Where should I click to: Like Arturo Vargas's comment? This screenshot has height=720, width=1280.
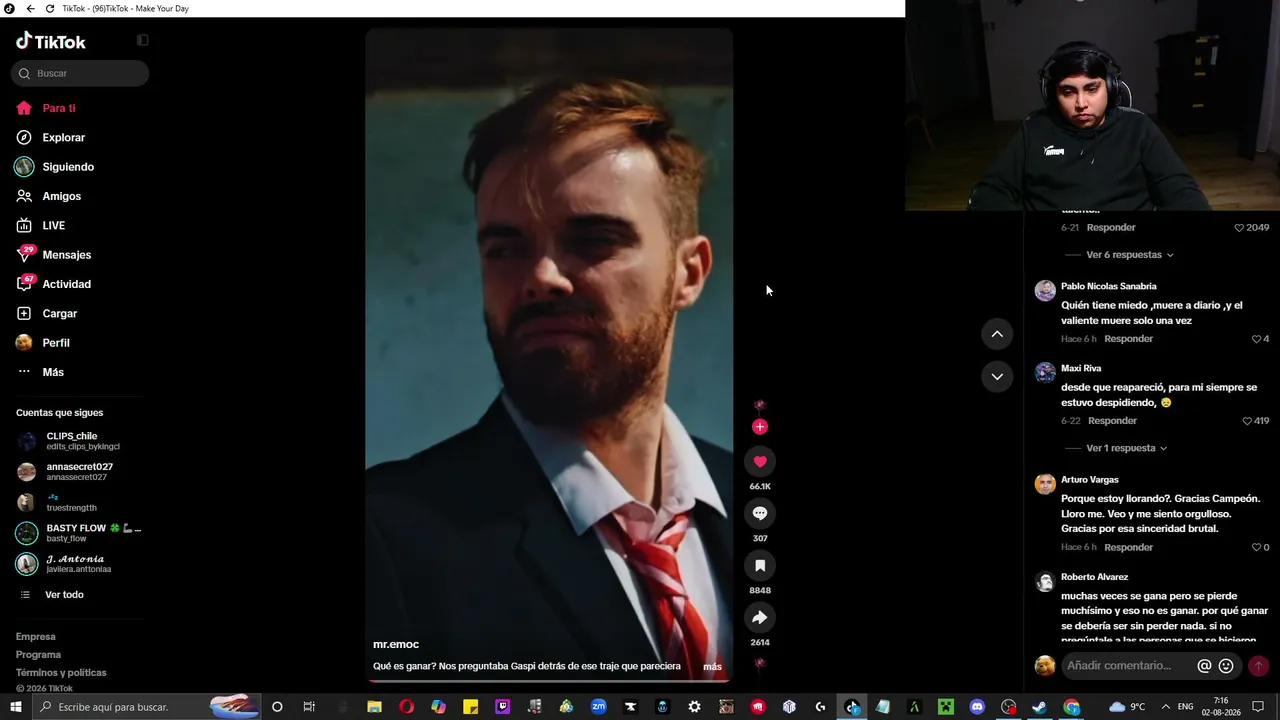(x=1257, y=547)
